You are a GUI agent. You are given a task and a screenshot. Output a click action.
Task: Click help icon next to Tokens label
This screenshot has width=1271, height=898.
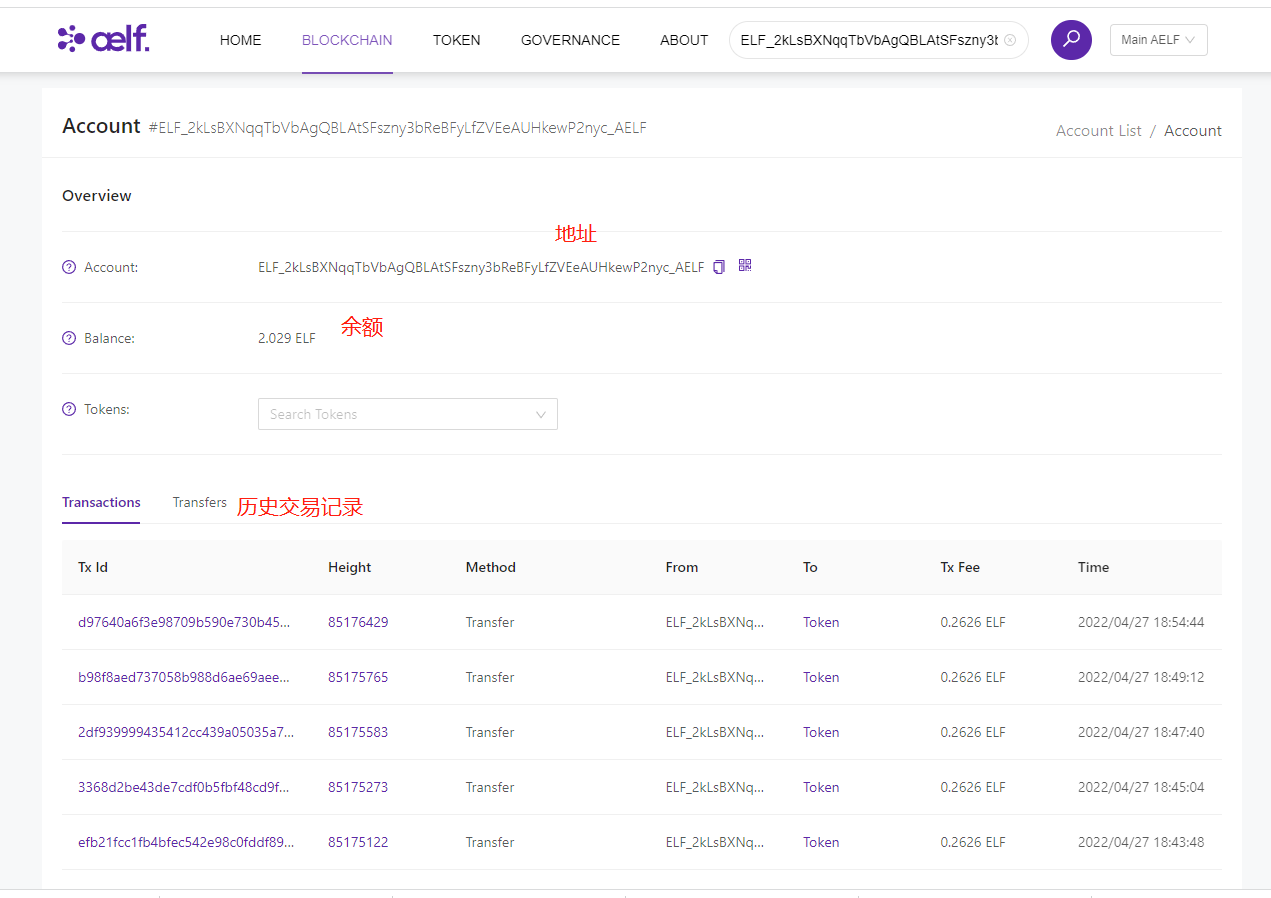click(x=69, y=409)
